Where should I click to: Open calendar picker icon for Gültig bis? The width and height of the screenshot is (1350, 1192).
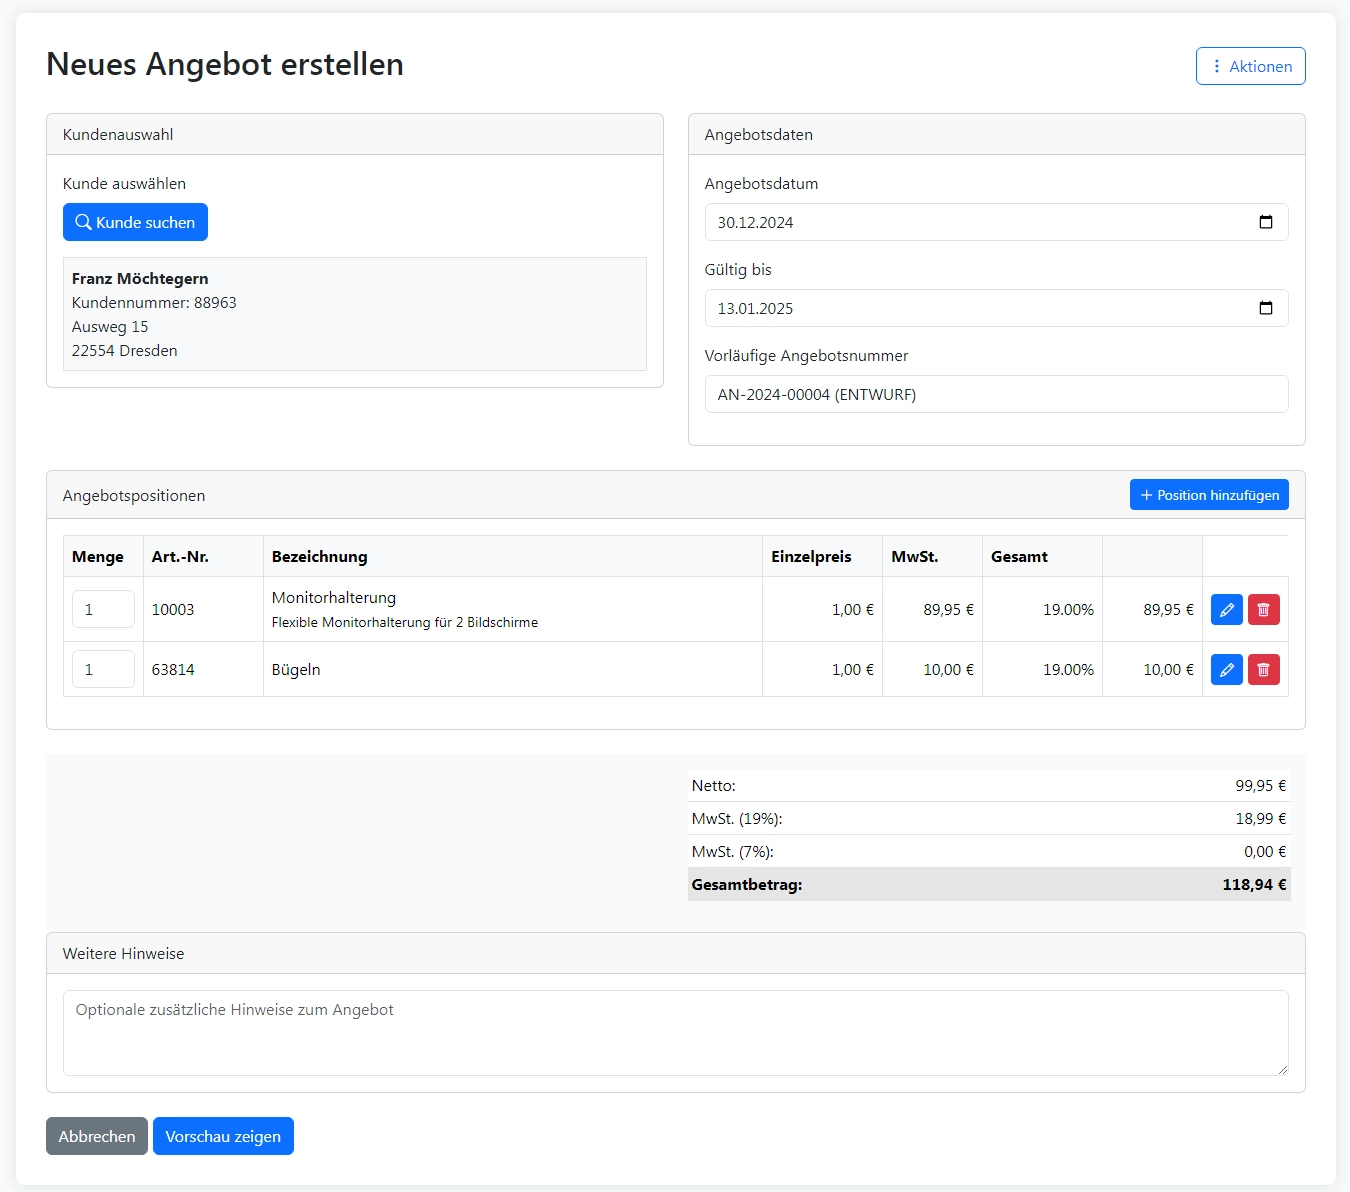1265,308
